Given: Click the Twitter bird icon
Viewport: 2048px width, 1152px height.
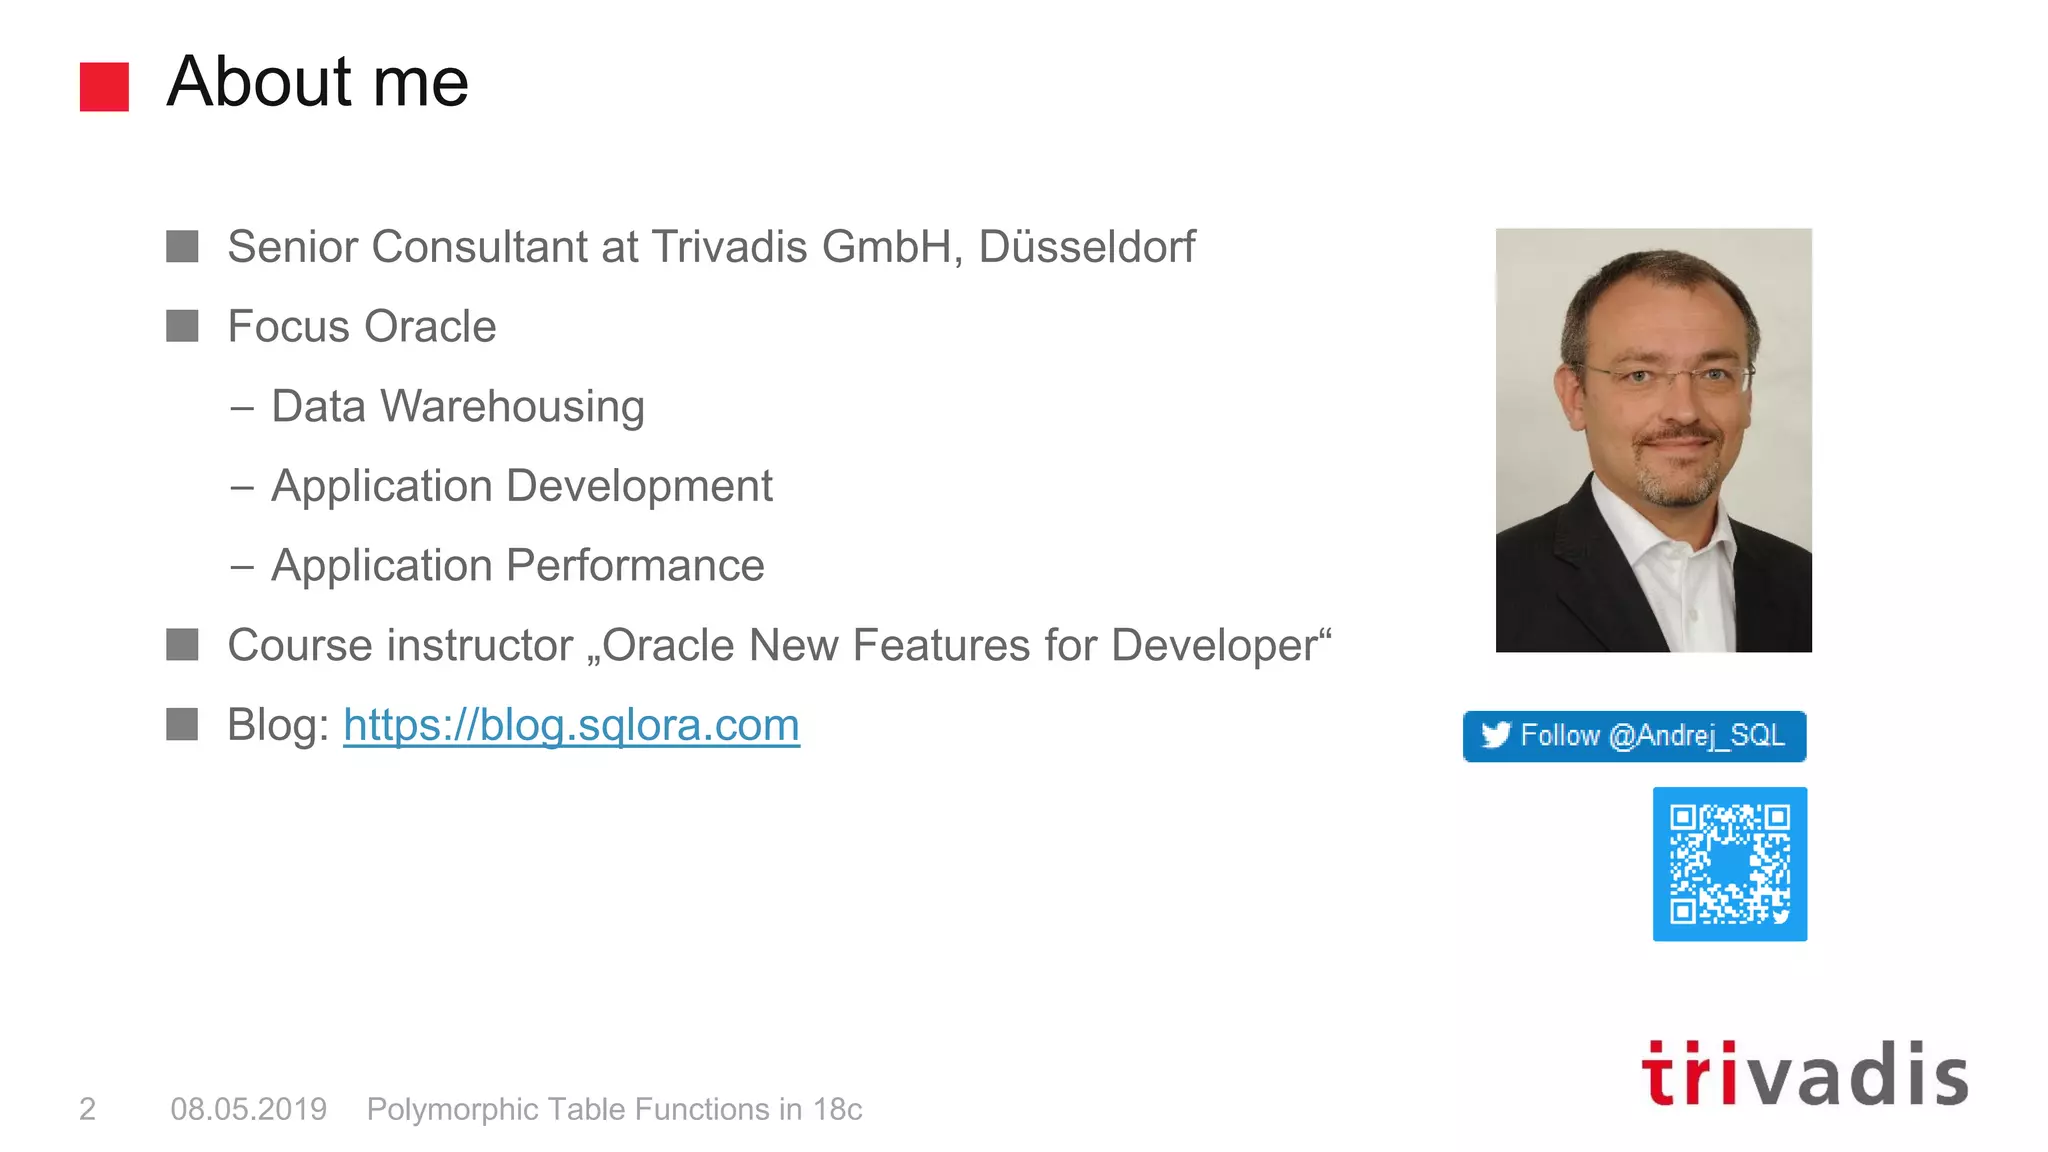Looking at the screenshot, I should [x=1496, y=736].
